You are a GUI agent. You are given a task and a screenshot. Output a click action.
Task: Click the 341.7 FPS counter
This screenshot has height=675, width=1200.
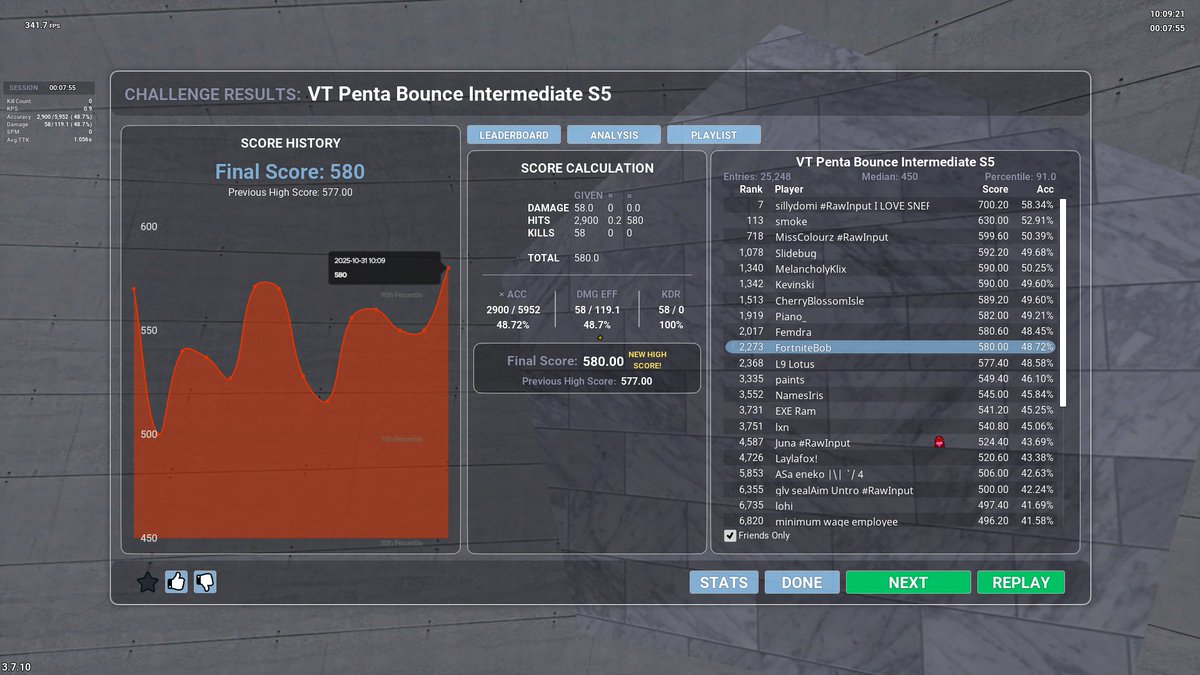tap(42, 25)
